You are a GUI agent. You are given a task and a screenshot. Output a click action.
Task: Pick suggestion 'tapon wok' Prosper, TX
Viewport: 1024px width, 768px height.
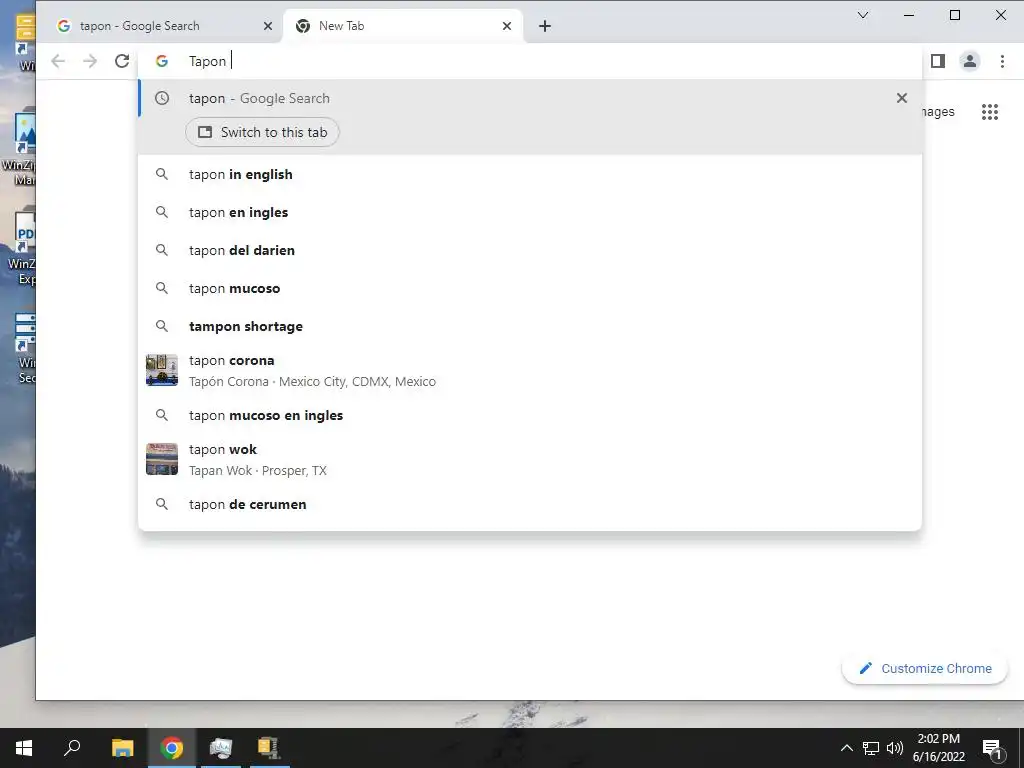(x=530, y=460)
